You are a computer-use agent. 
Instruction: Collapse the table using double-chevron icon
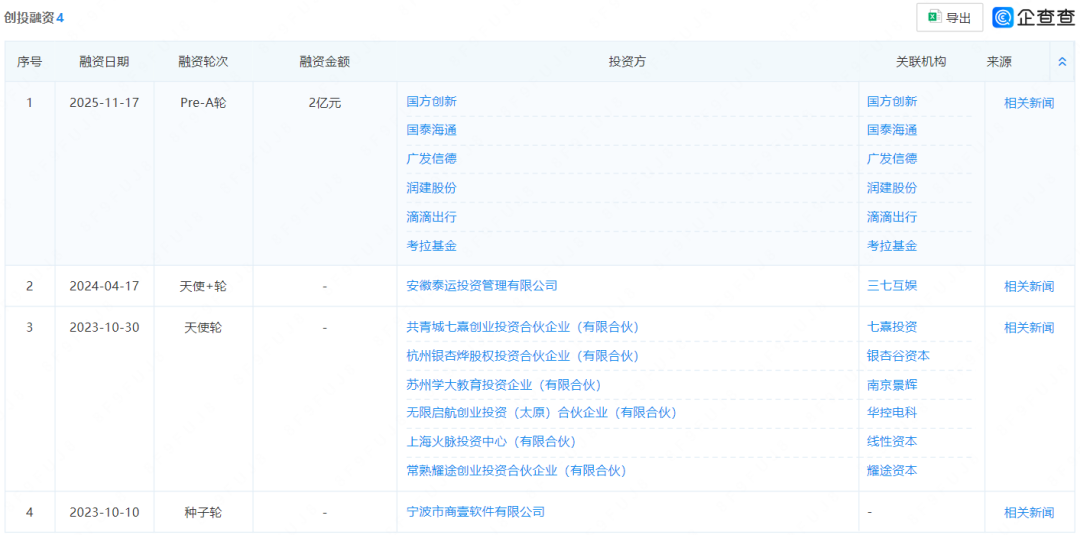[1061, 61]
